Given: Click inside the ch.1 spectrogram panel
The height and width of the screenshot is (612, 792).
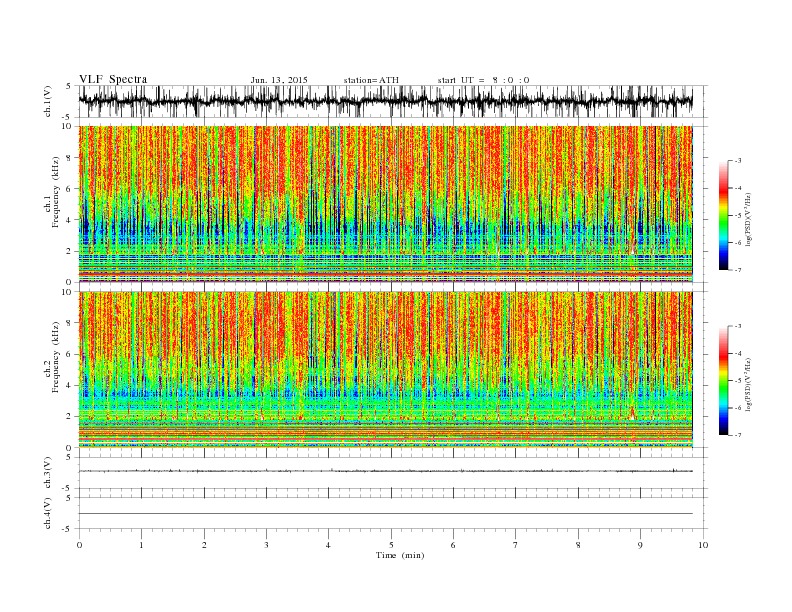Looking at the screenshot, I should click(x=385, y=204).
